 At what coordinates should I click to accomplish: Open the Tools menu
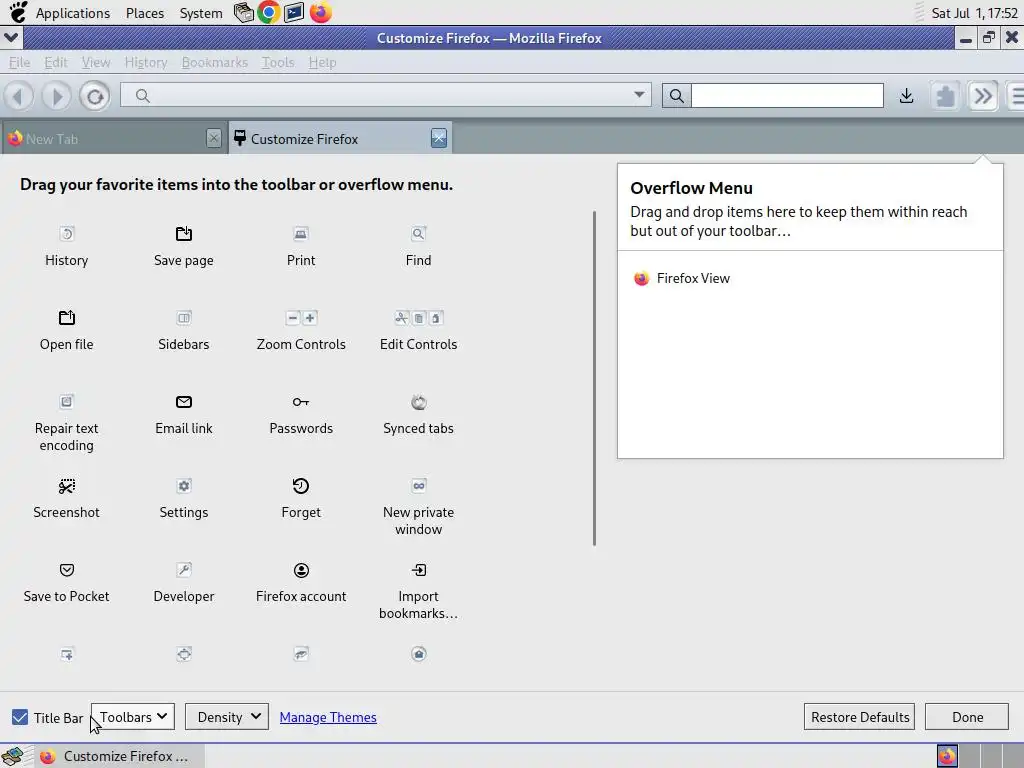[x=278, y=62]
